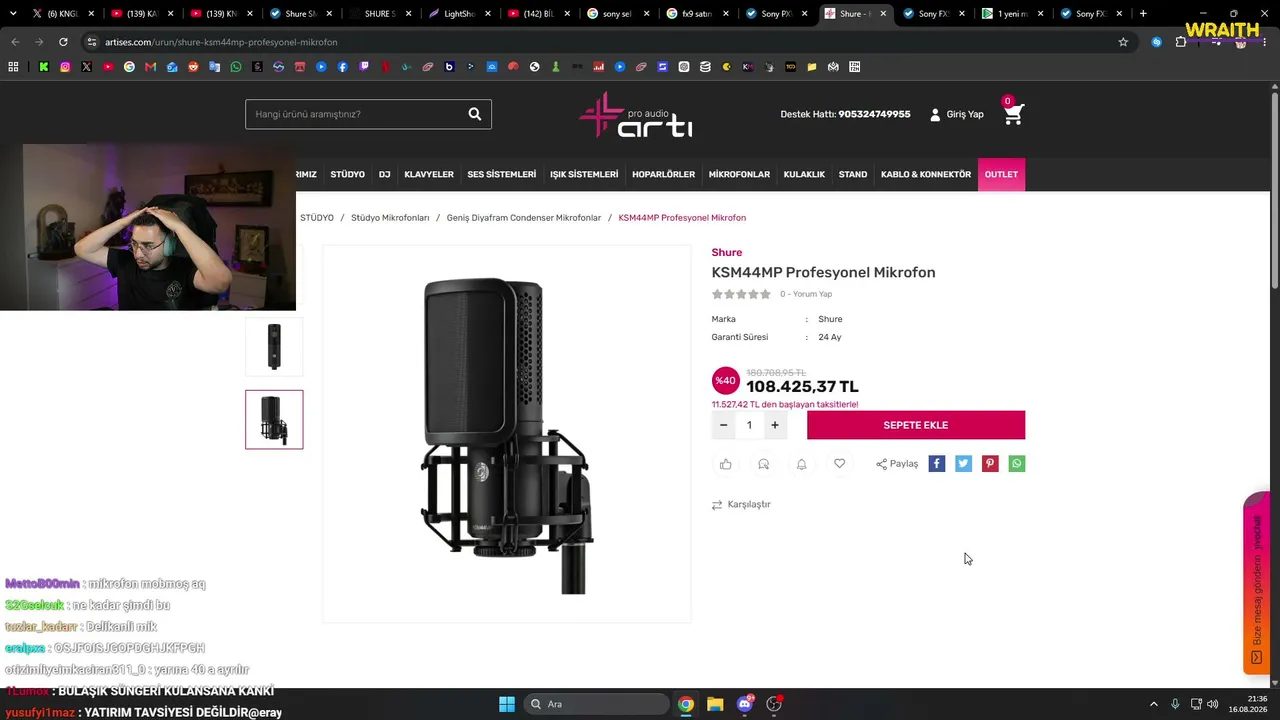Click Giriş Yap to sign in

point(957,114)
